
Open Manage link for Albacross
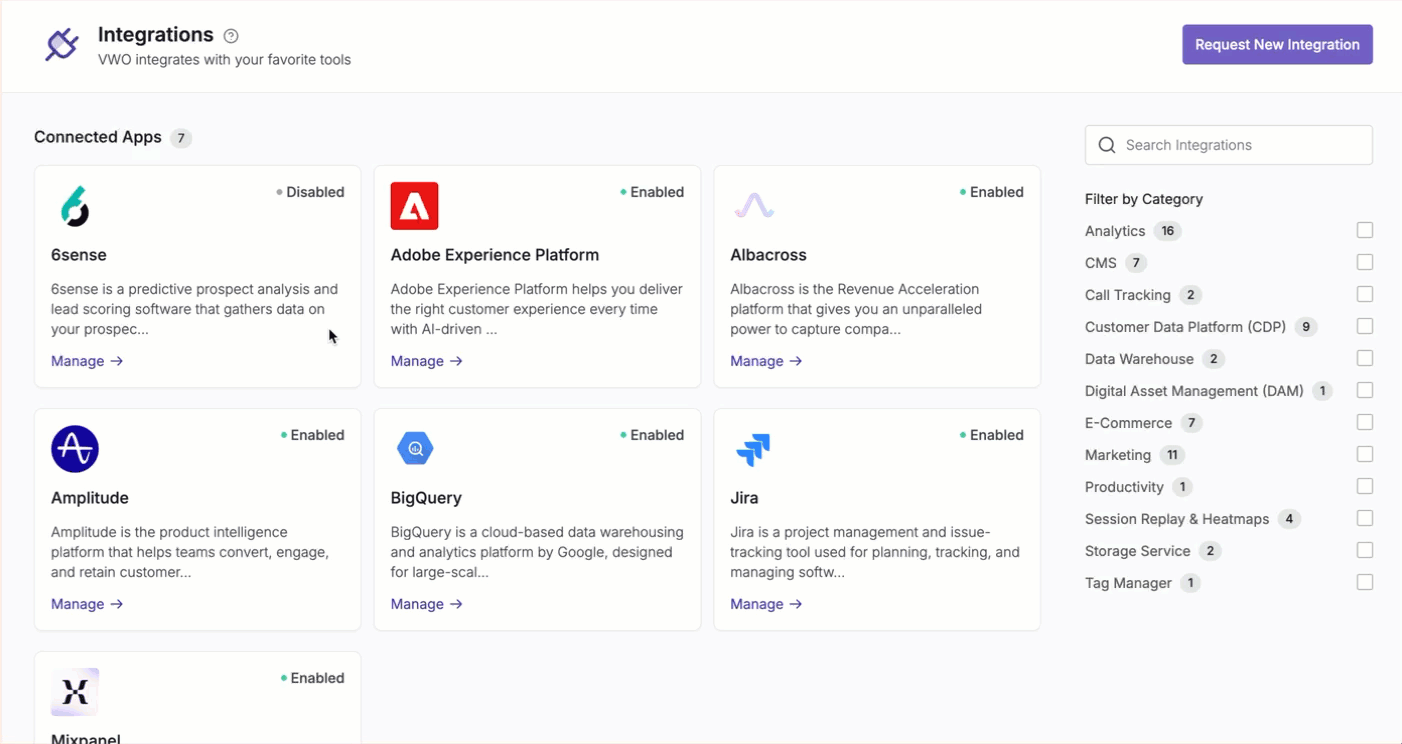766,361
